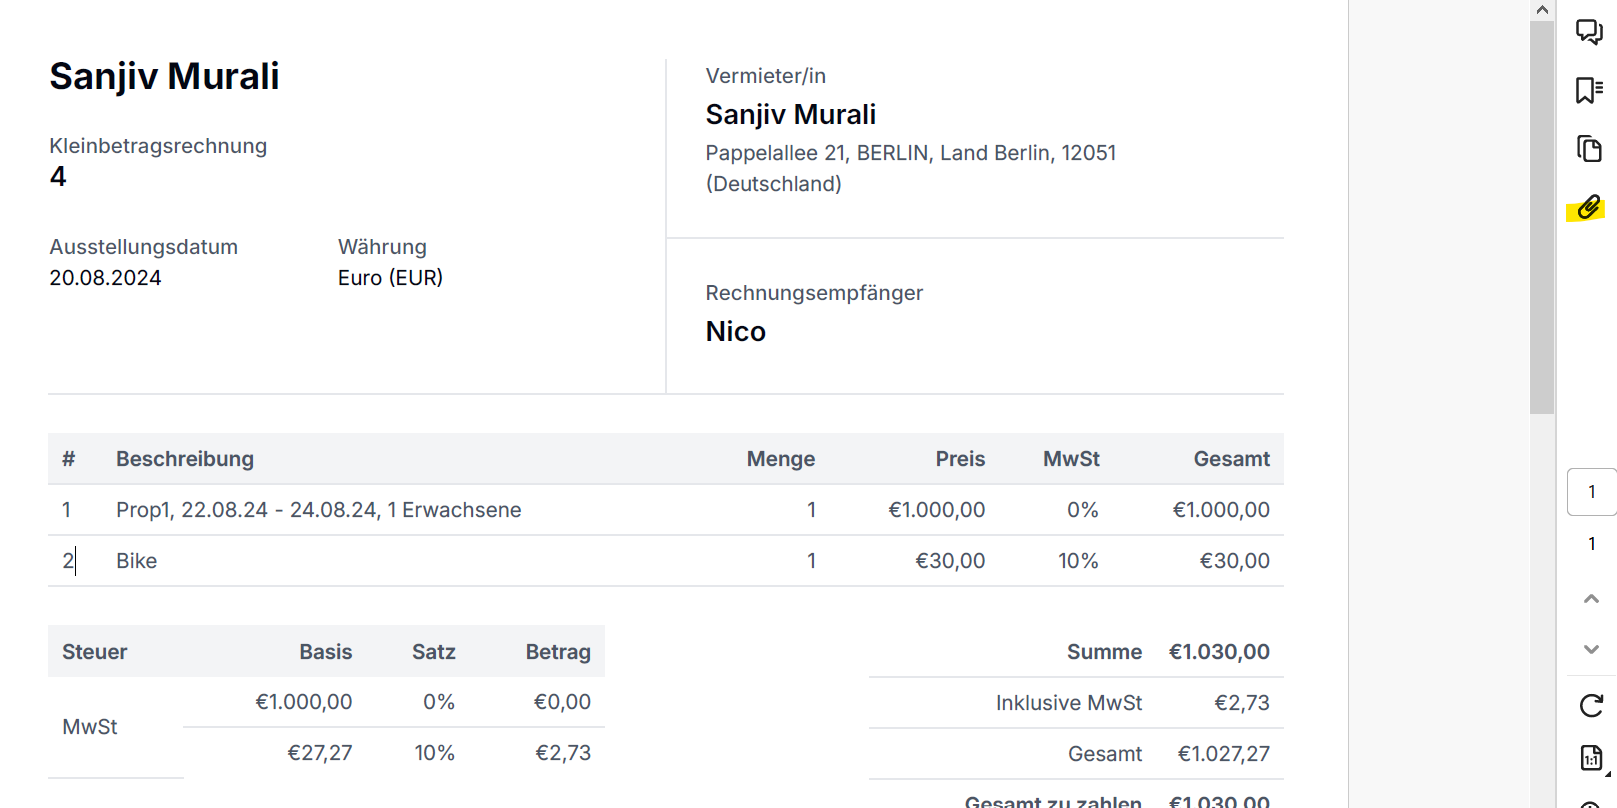Click the actual size 1:1 page icon
This screenshot has width=1617, height=808.
(x=1591, y=758)
